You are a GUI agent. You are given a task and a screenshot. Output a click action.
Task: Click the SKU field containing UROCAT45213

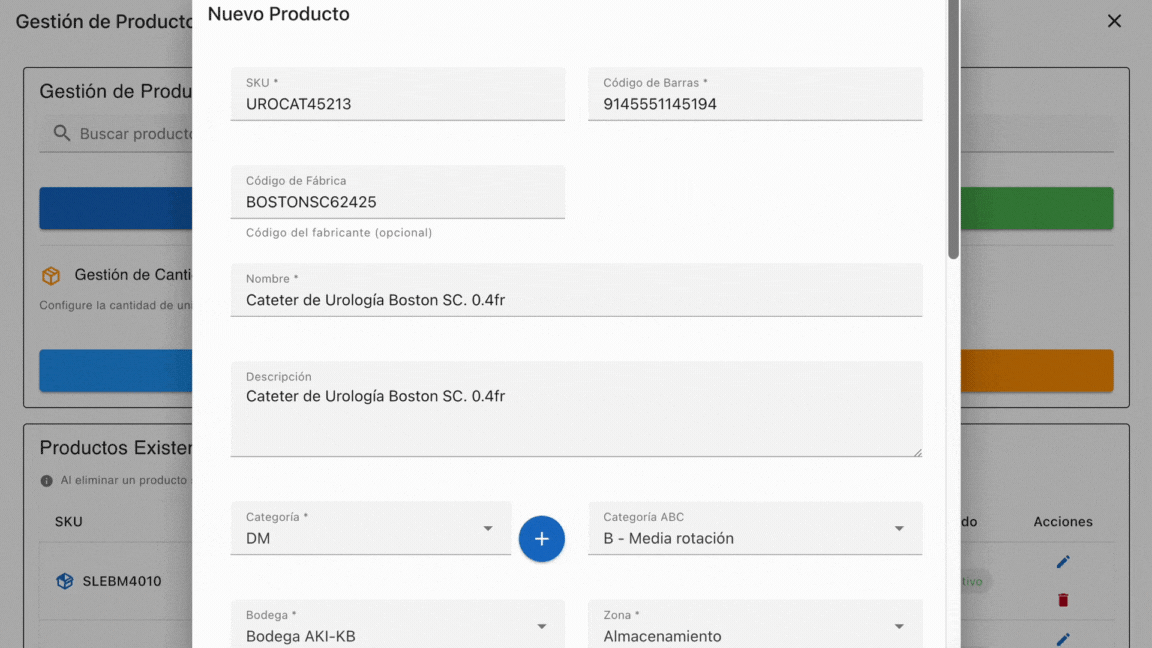click(397, 104)
